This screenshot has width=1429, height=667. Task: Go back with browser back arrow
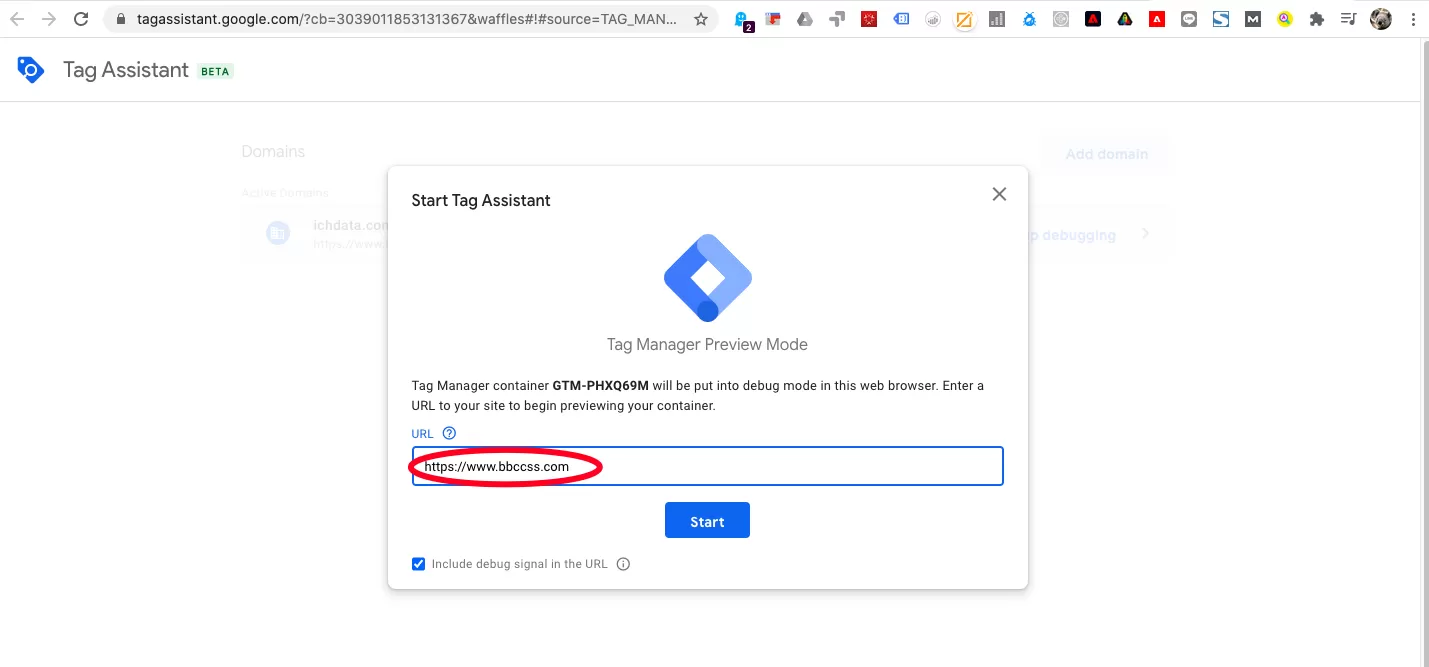click(17, 19)
